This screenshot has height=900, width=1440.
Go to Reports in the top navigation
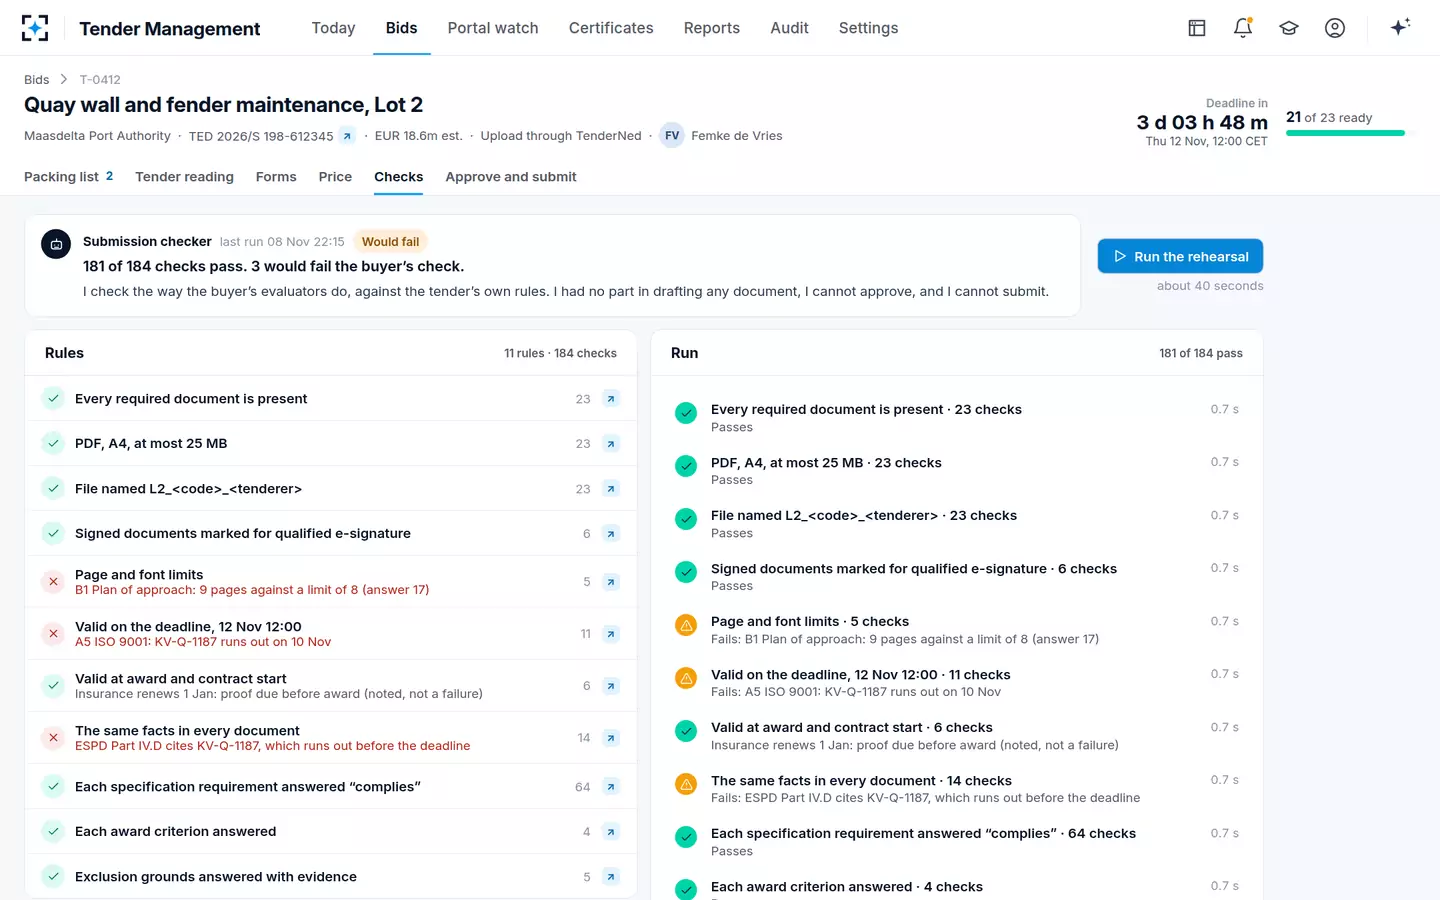[x=712, y=28]
